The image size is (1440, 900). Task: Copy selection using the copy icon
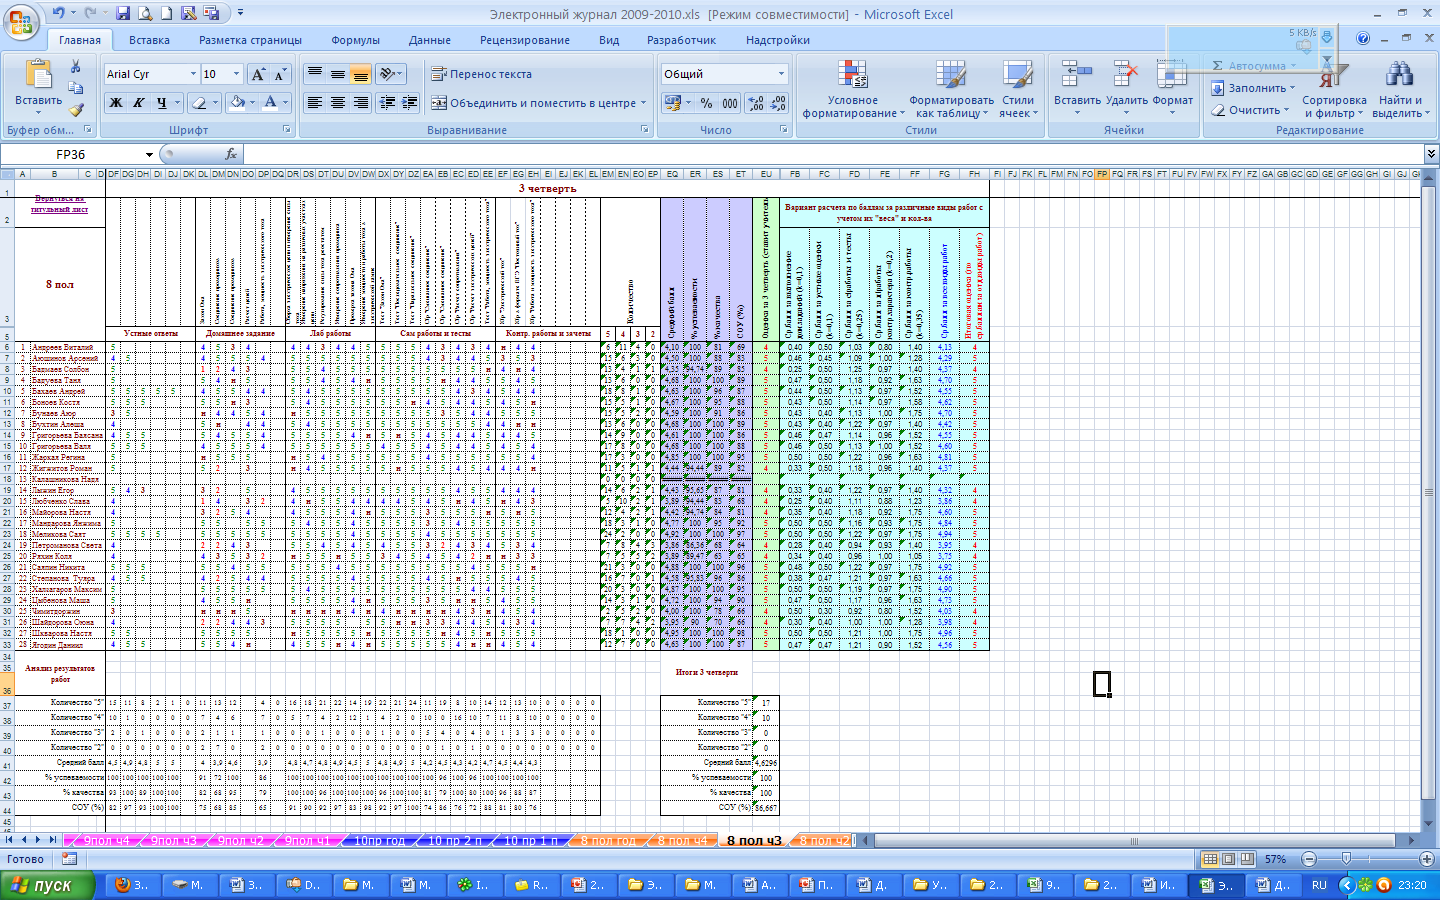pos(75,88)
